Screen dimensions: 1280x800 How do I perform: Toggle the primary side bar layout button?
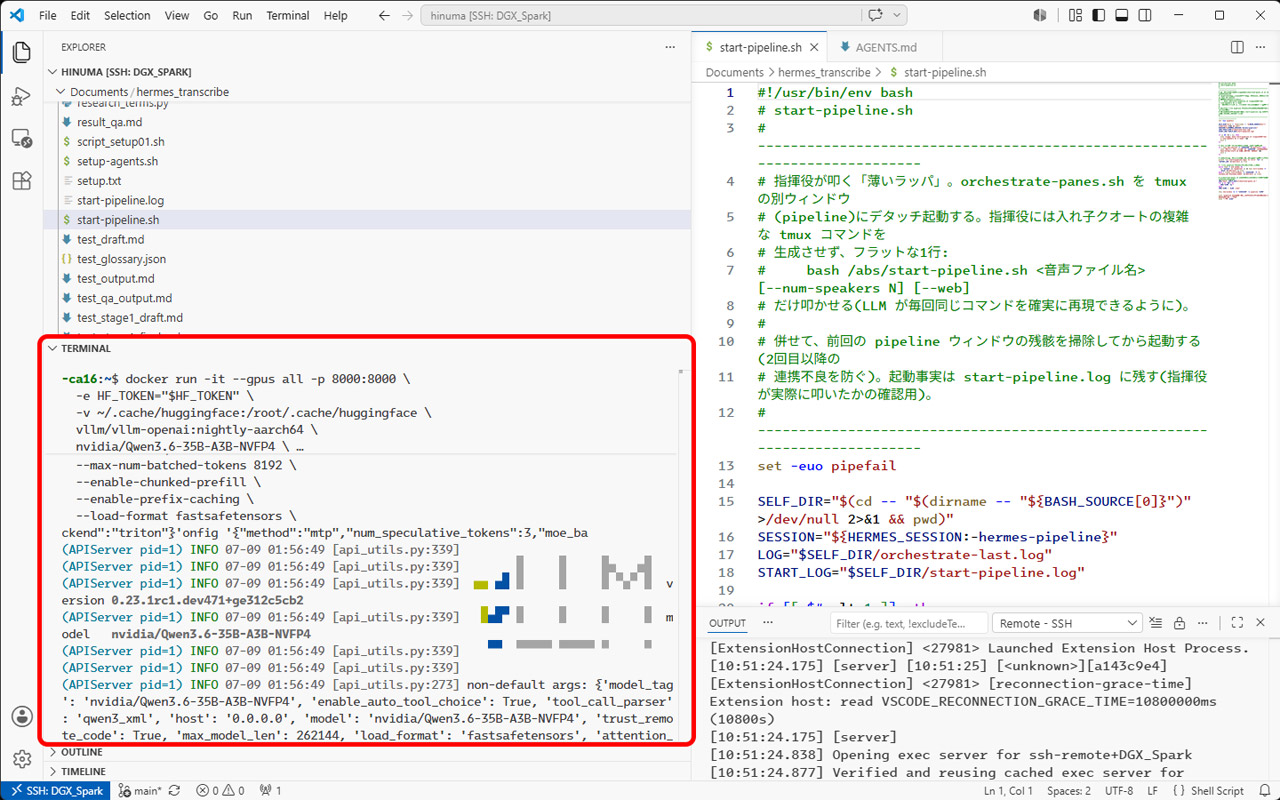1098,15
